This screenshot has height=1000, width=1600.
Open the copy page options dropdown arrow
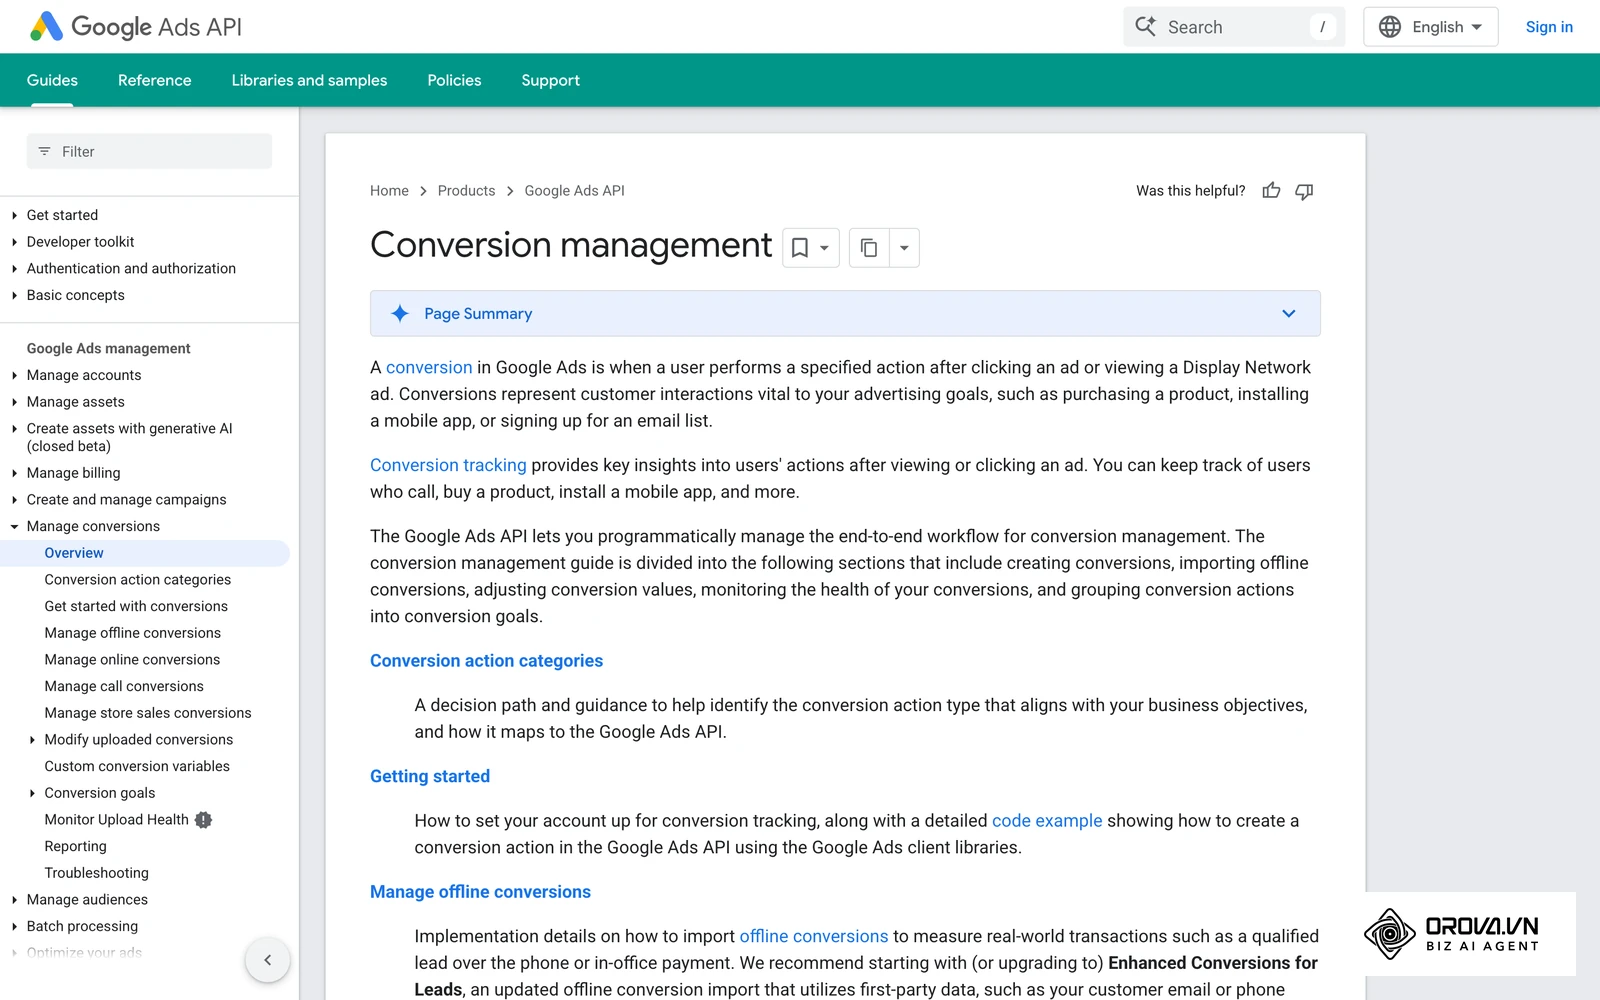(904, 248)
